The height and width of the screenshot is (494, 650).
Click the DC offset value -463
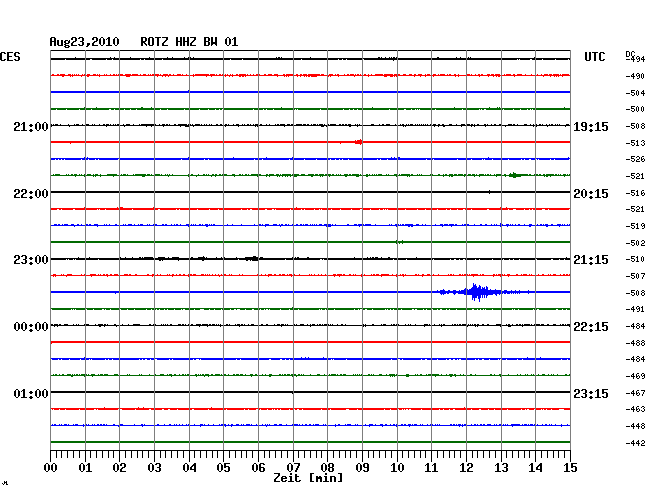[635, 409]
